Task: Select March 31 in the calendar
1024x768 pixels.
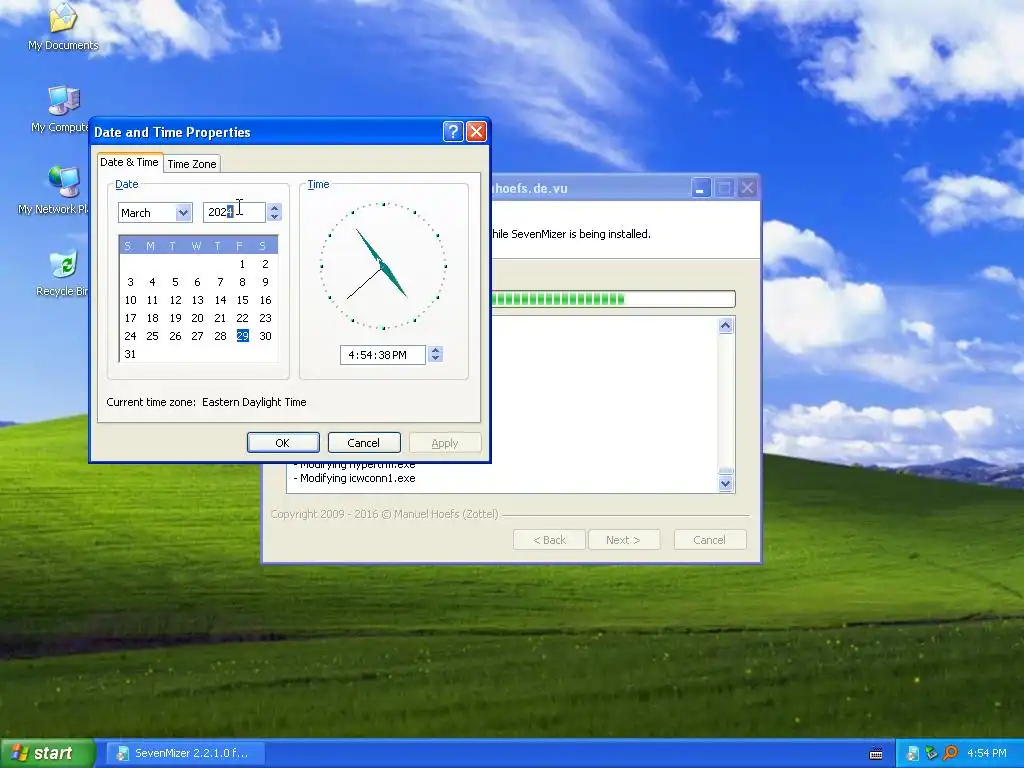Action: tap(131, 354)
